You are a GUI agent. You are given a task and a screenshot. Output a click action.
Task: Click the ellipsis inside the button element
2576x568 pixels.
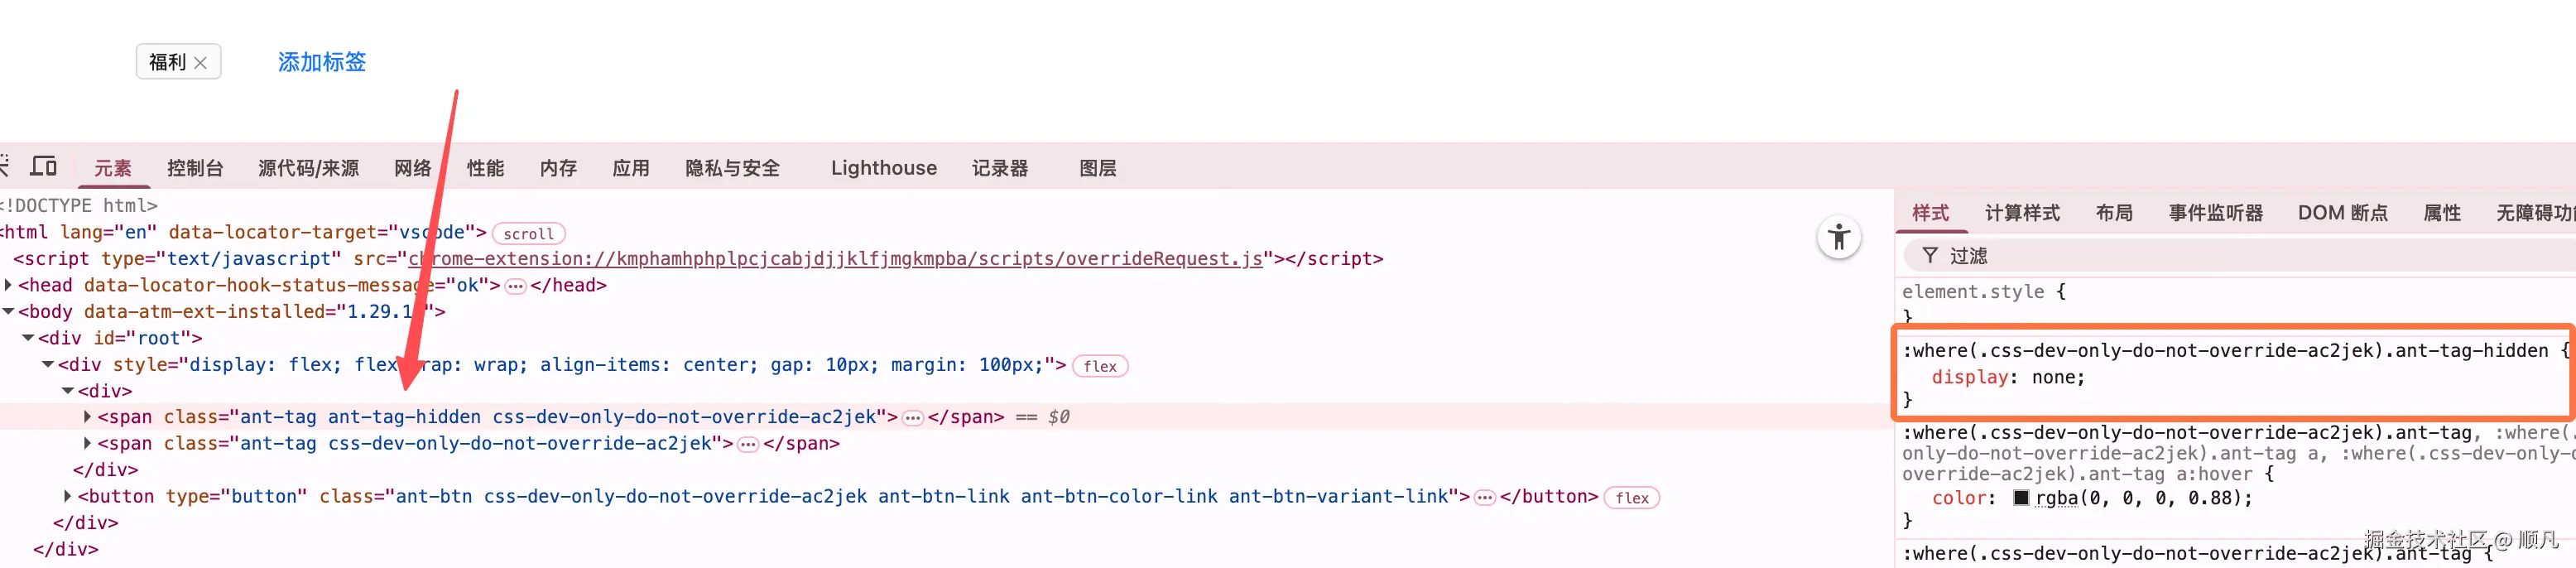click(x=1484, y=497)
